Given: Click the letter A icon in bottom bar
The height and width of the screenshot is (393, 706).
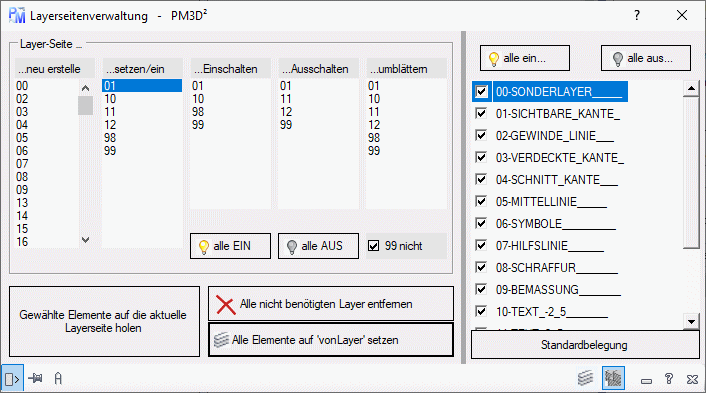Looking at the screenshot, I should coord(58,379).
